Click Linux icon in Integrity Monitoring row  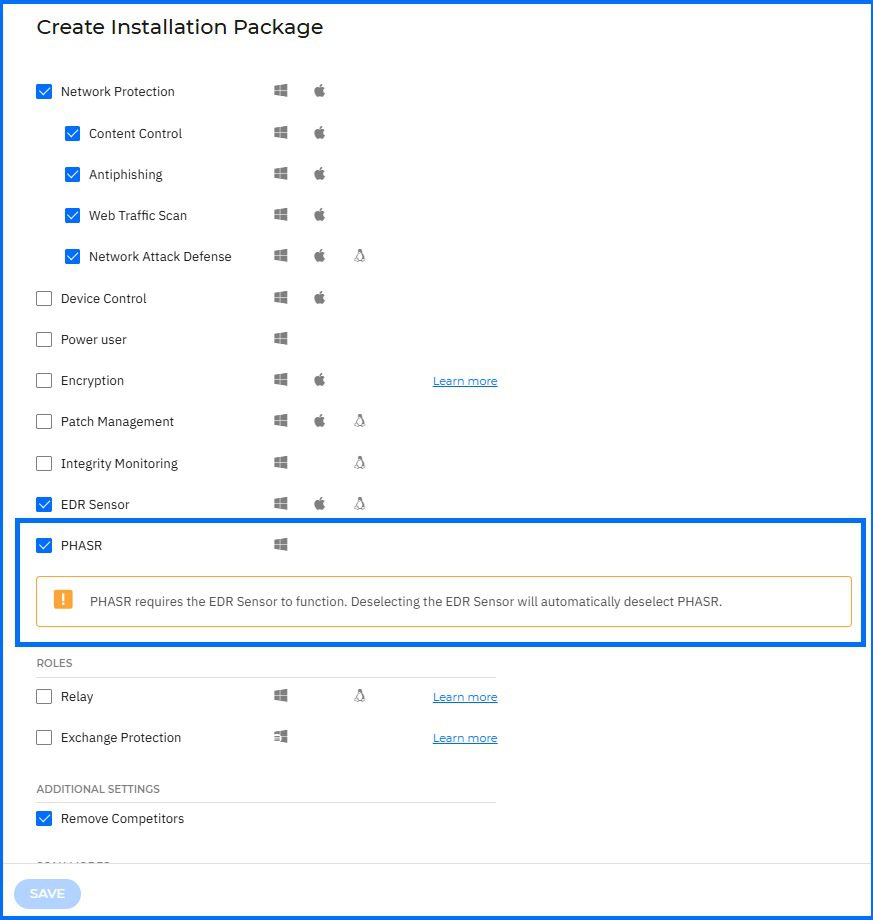[x=360, y=463]
